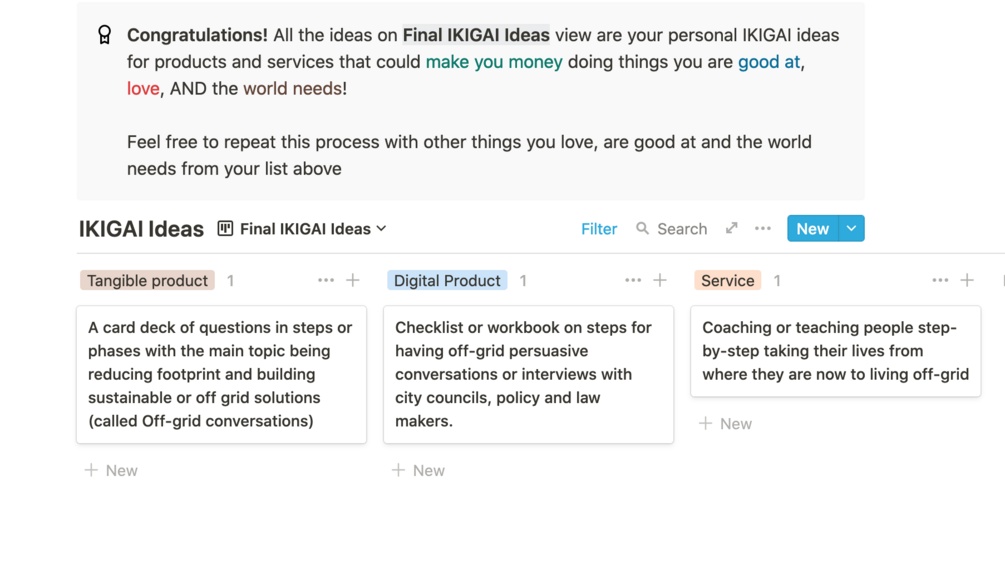Expand the Final IKIGAI Ideas view dropdown

click(x=382, y=229)
